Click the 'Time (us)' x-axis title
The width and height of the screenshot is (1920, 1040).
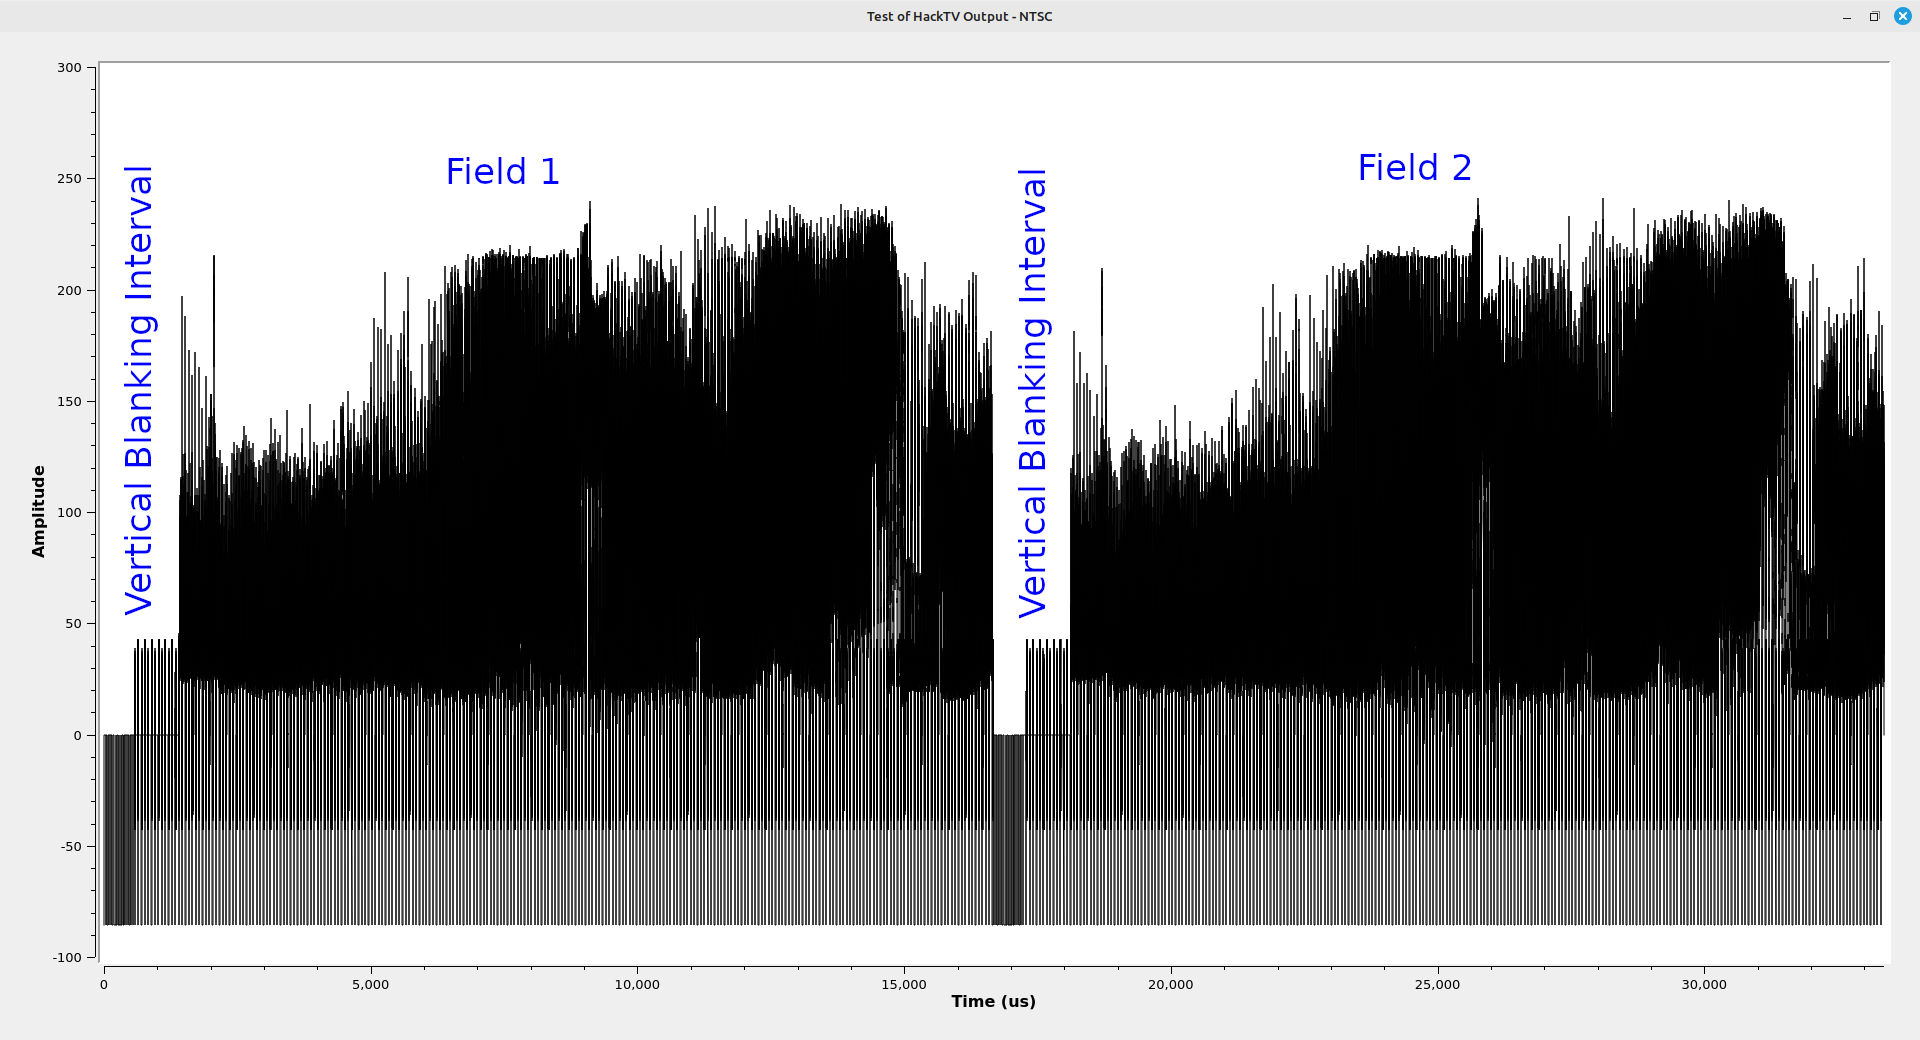coord(993,1001)
